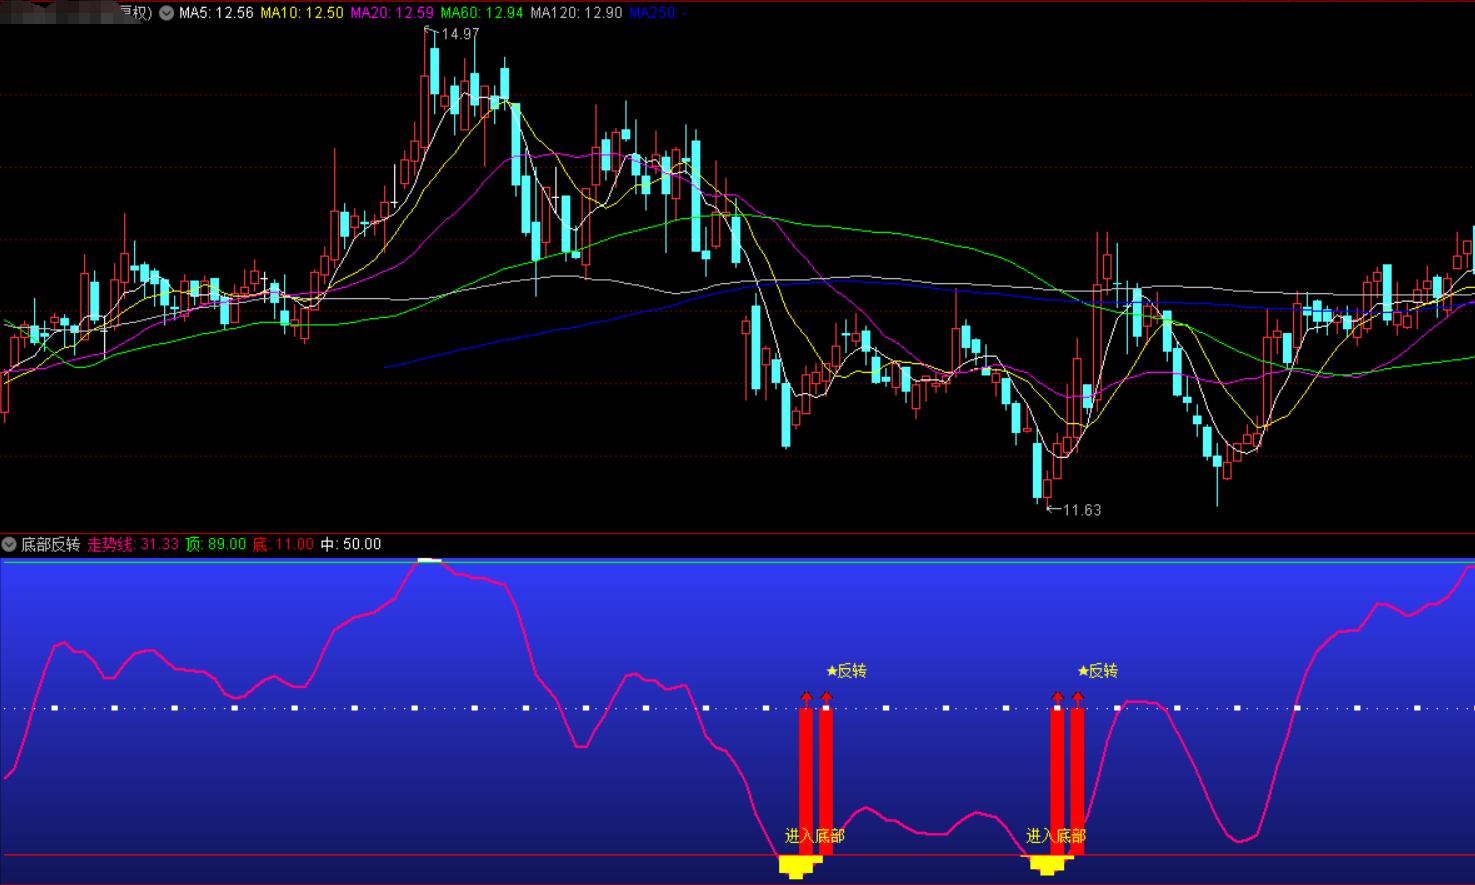Select the MA20: 12.59 label
1475x885 pixels.
[392, 13]
